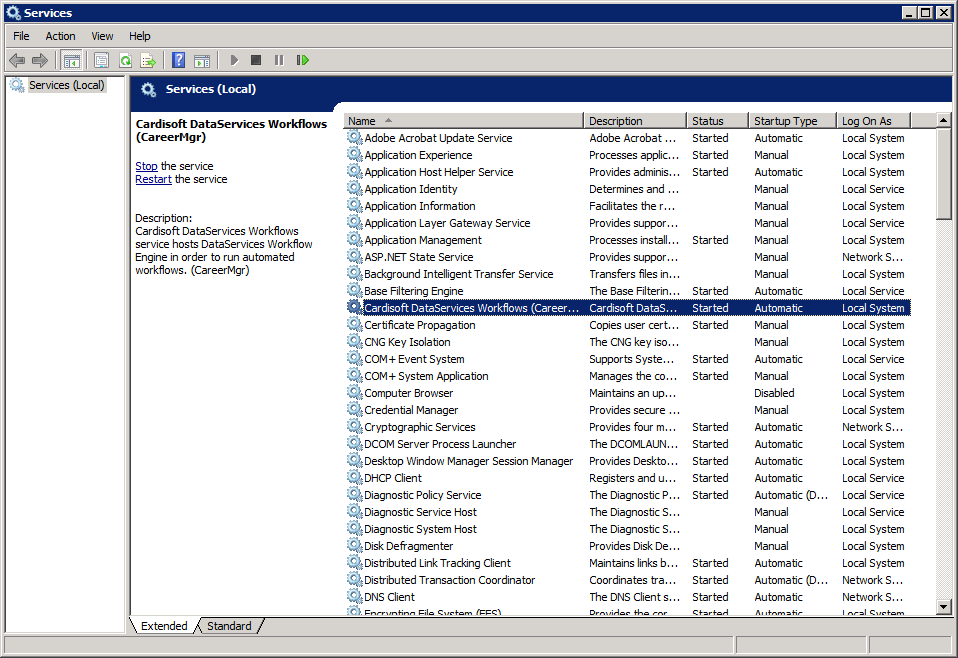Viewport: 958px width, 658px height.
Task: Select the Application Information service row
Action: pos(628,206)
